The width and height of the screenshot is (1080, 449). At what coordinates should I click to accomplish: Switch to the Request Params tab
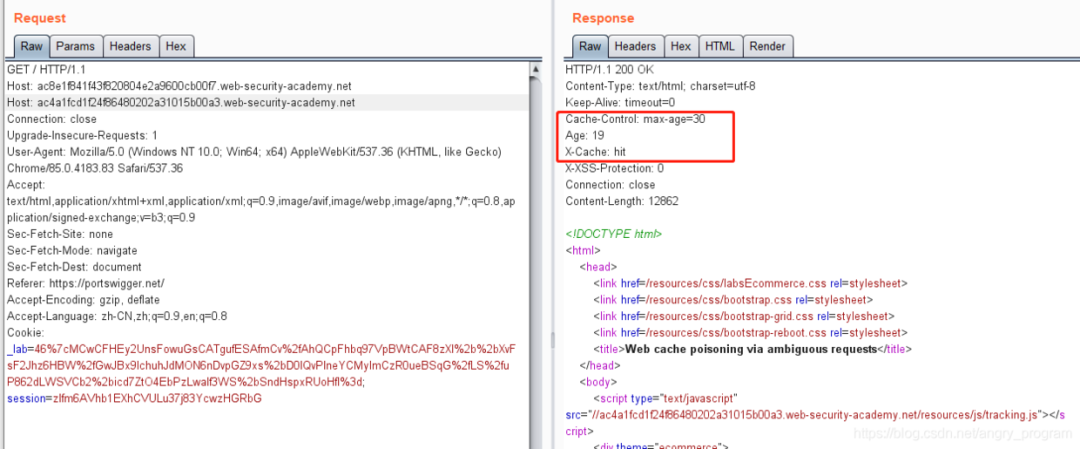click(76, 46)
